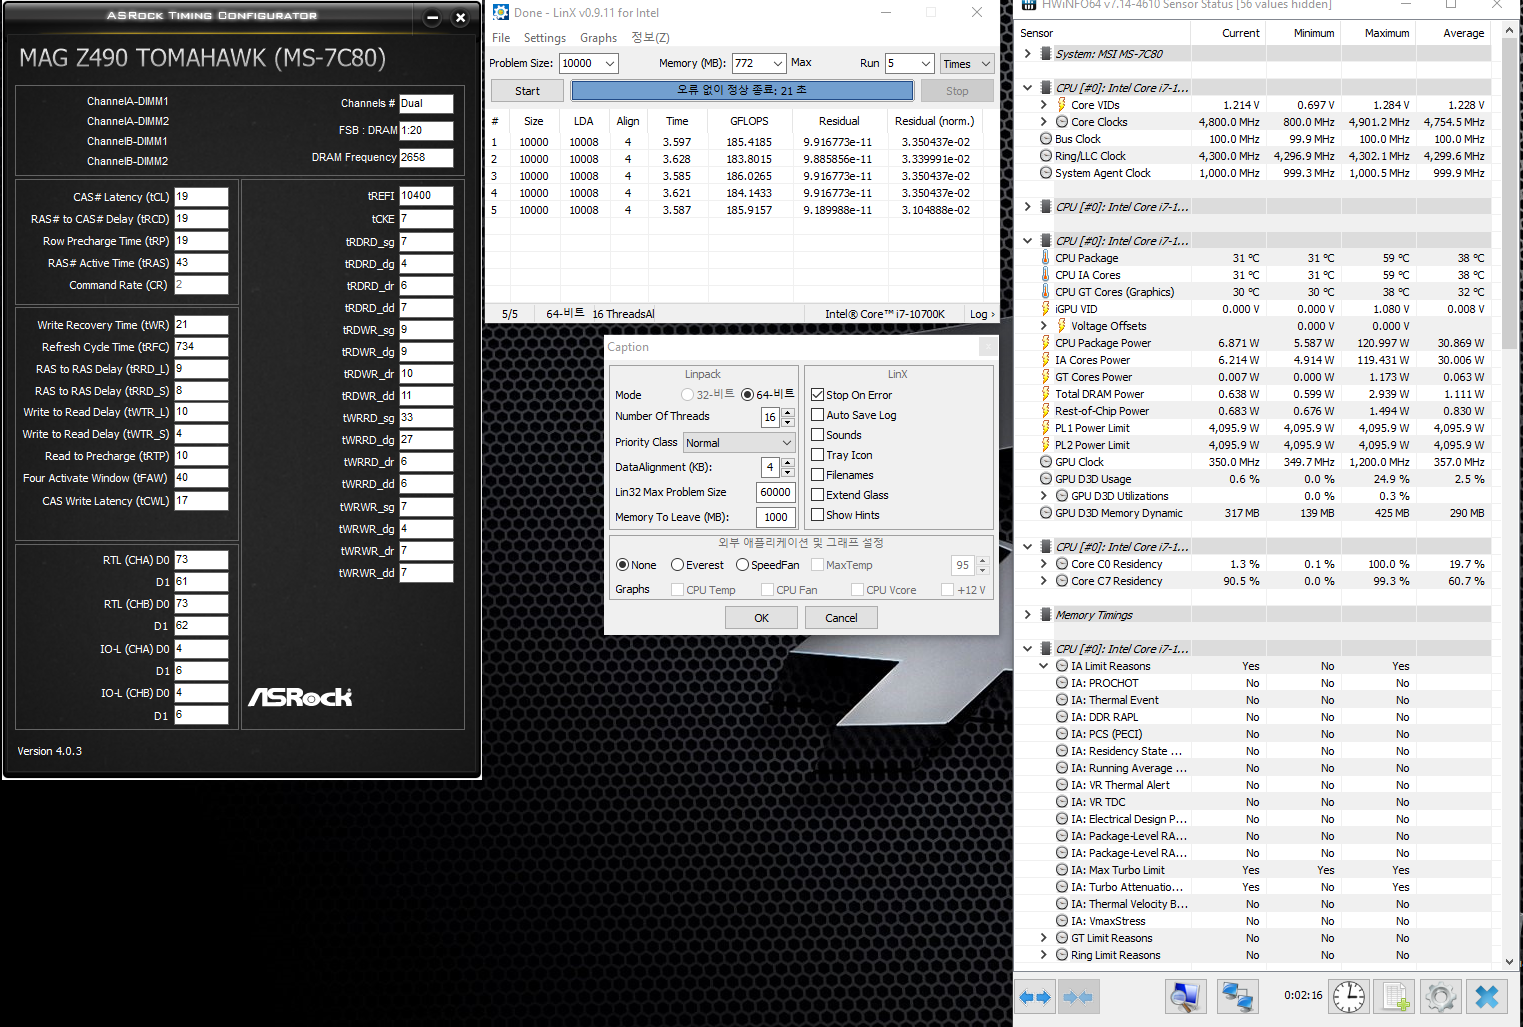Click the Log button in LinX status bar
This screenshot has height=1027, width=1523.
[982, 314]
